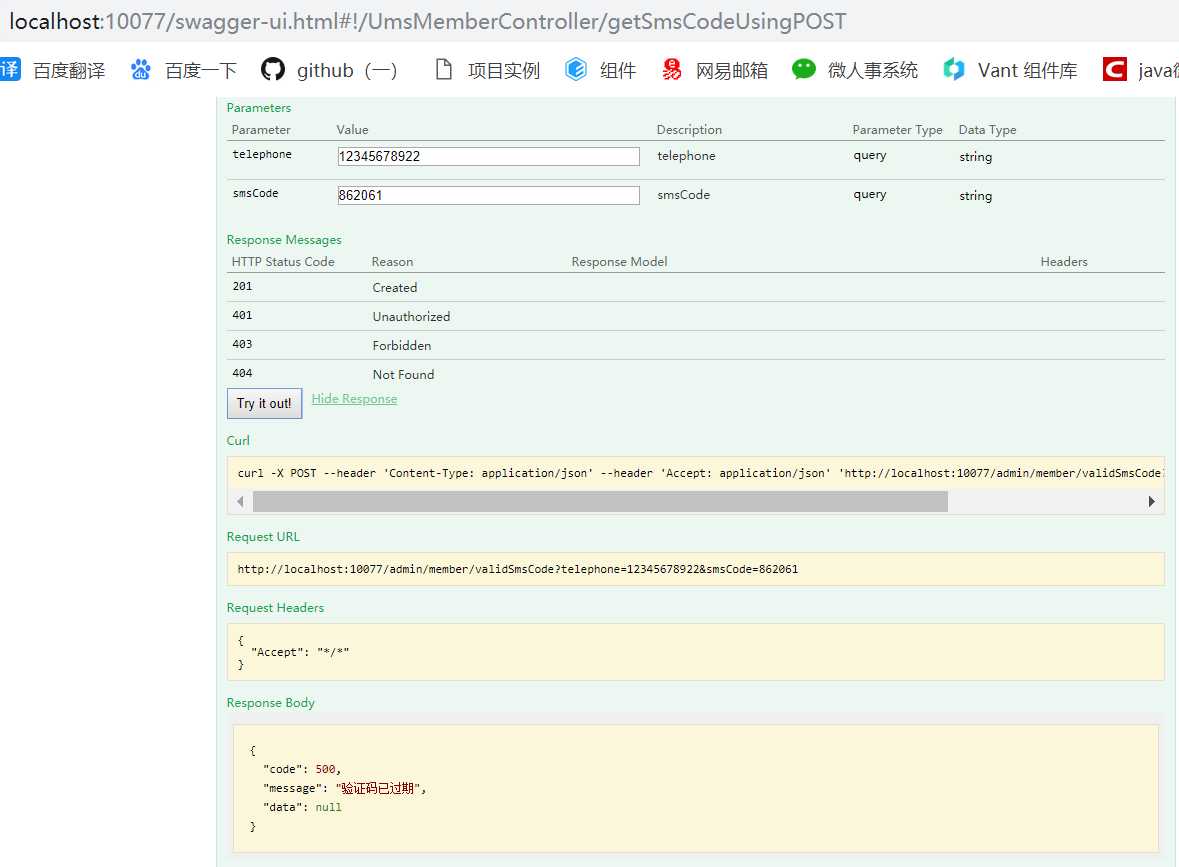This screenshot has width=1179, height=867.
Task: Click the Curl horizontal scrollbar thumb
Action: [600, 502]
